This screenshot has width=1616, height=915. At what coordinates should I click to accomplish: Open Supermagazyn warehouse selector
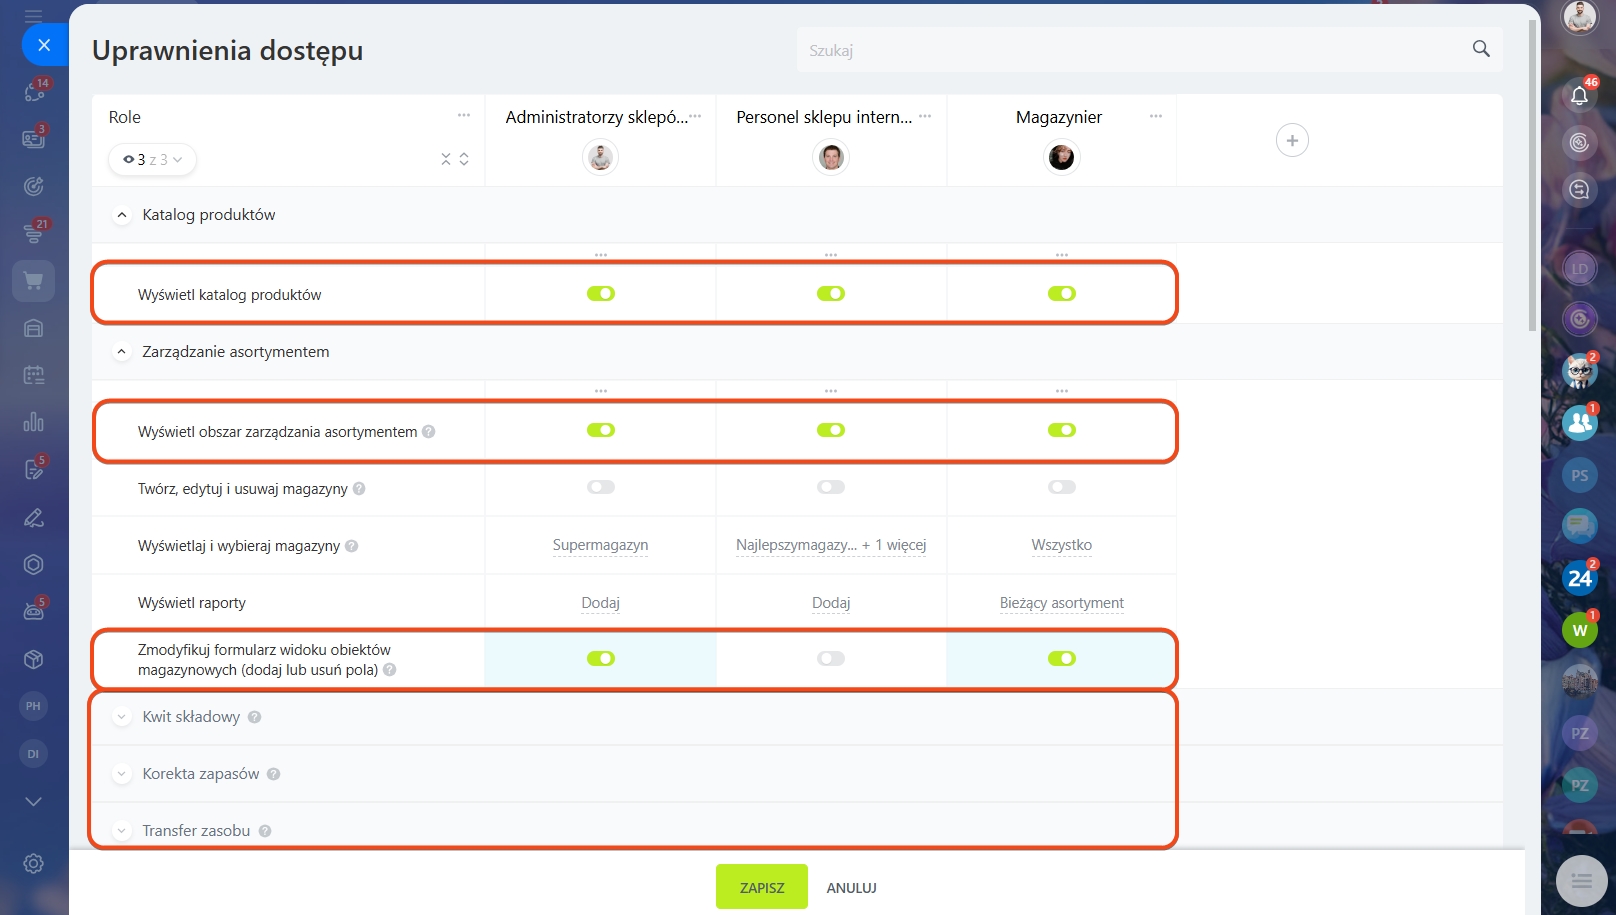pyautogui.click(x=601, y=545)
